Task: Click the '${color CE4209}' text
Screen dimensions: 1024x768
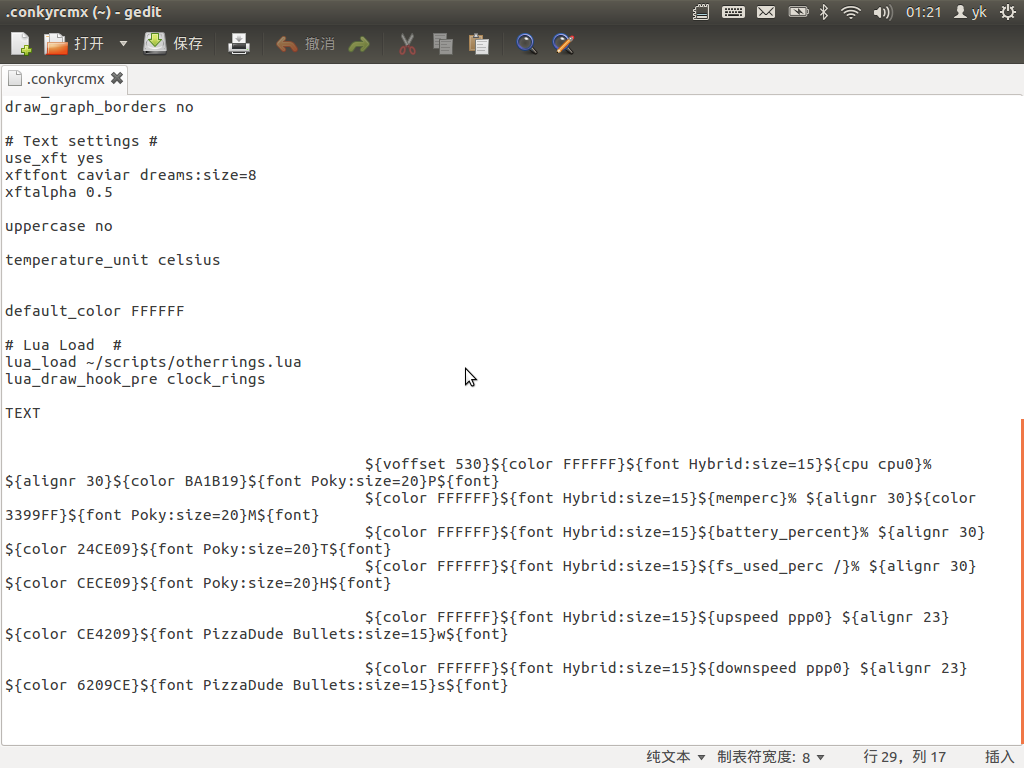Action: point(72,634)
